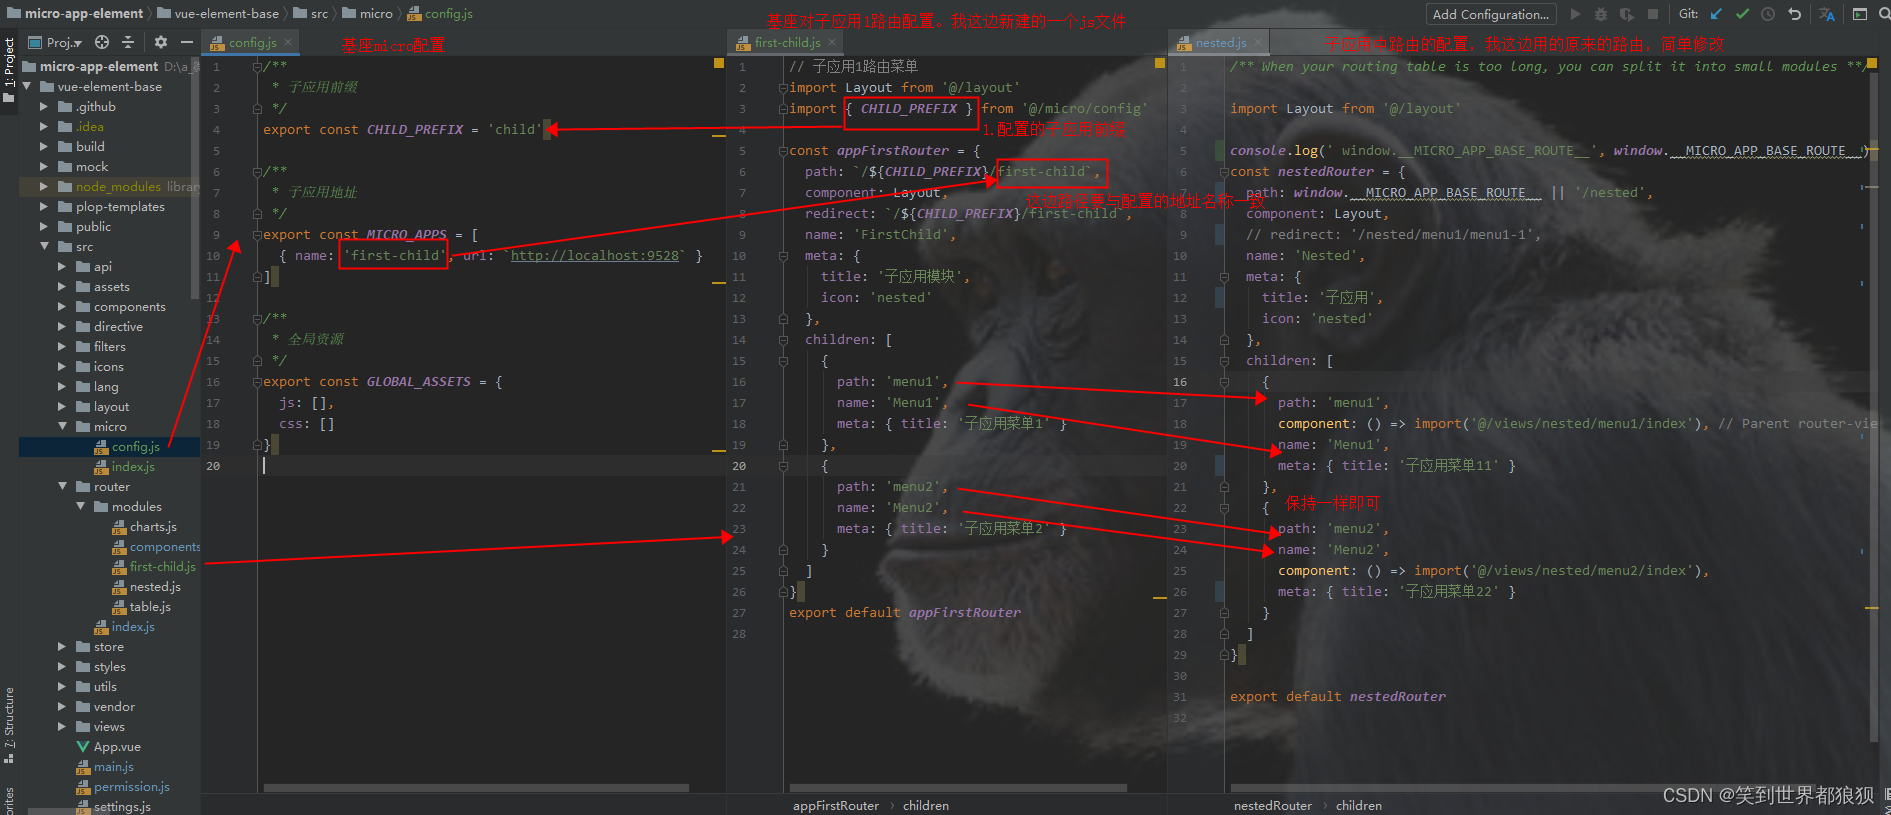The height and width of the screenshot is (815, 1891).
Task: Close the first-child.js tab
Action: [x=832, y=42]
